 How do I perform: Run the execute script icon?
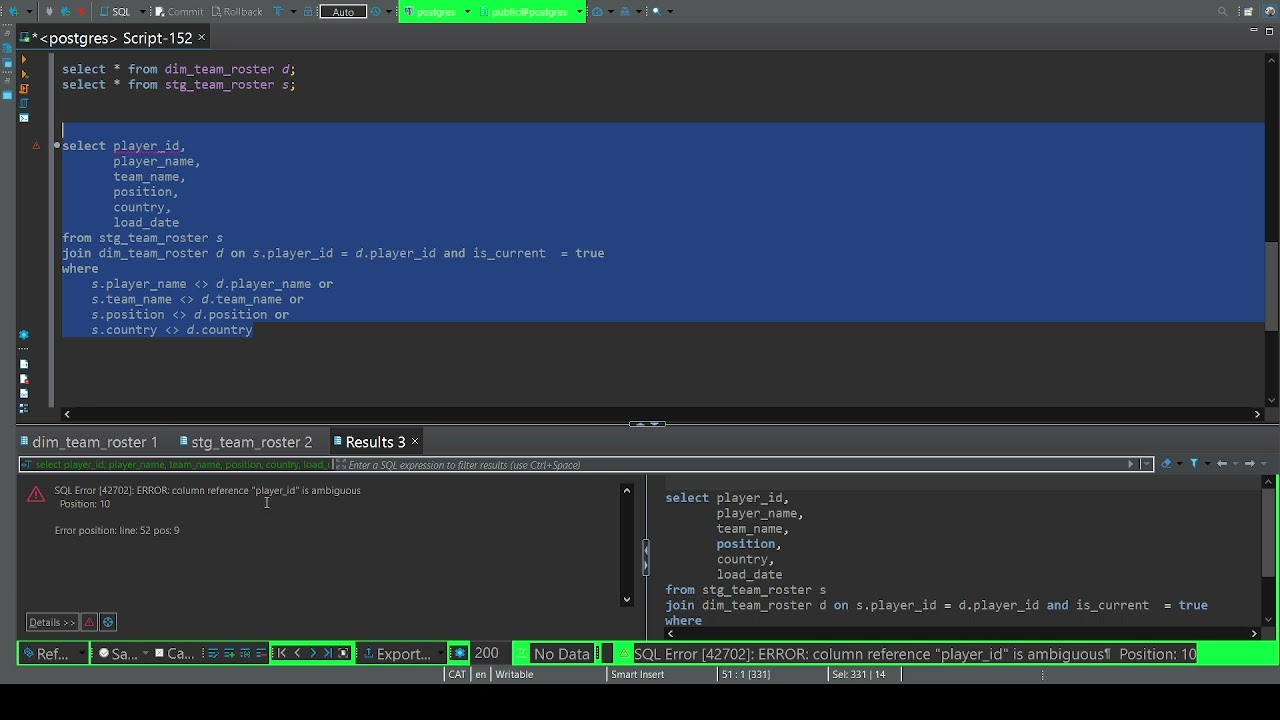[x=24, y=89]
